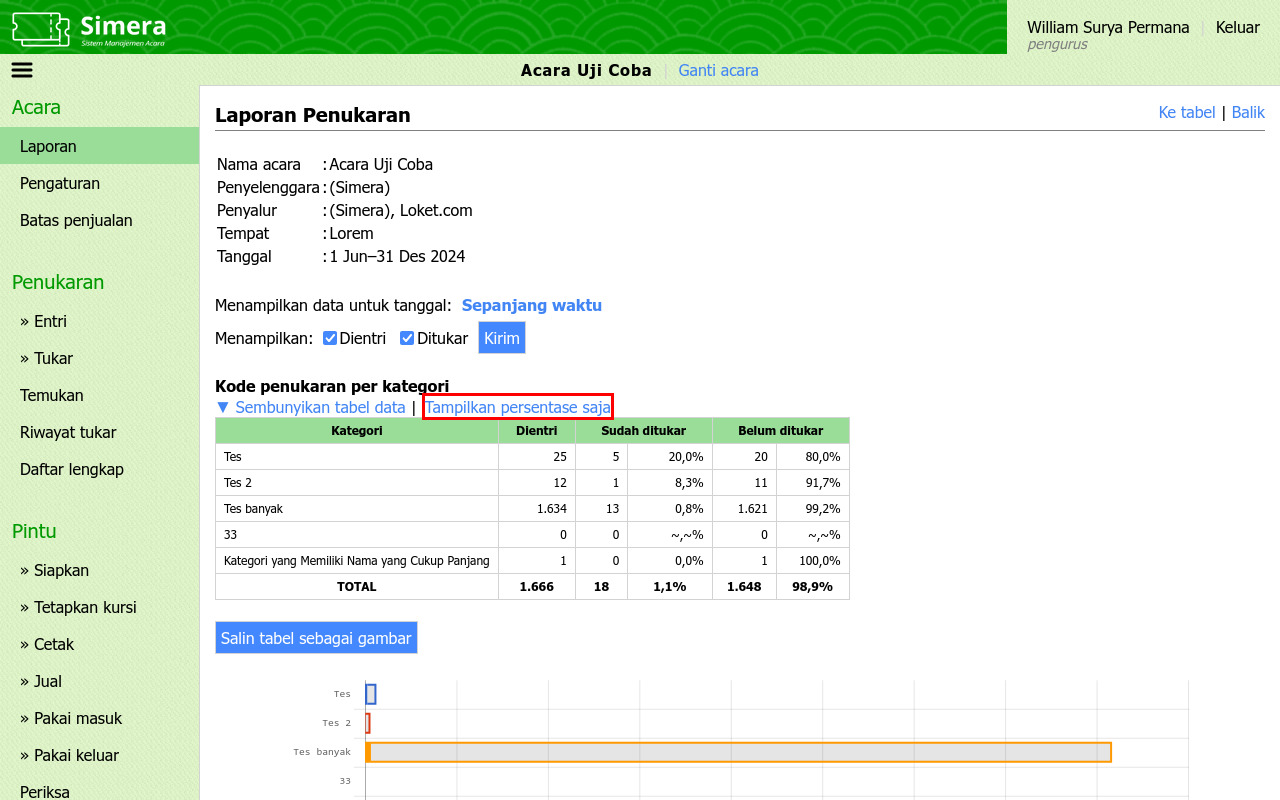Open Temukan in the sidebar
The image size is (1280, 800).
coord(99,395)
